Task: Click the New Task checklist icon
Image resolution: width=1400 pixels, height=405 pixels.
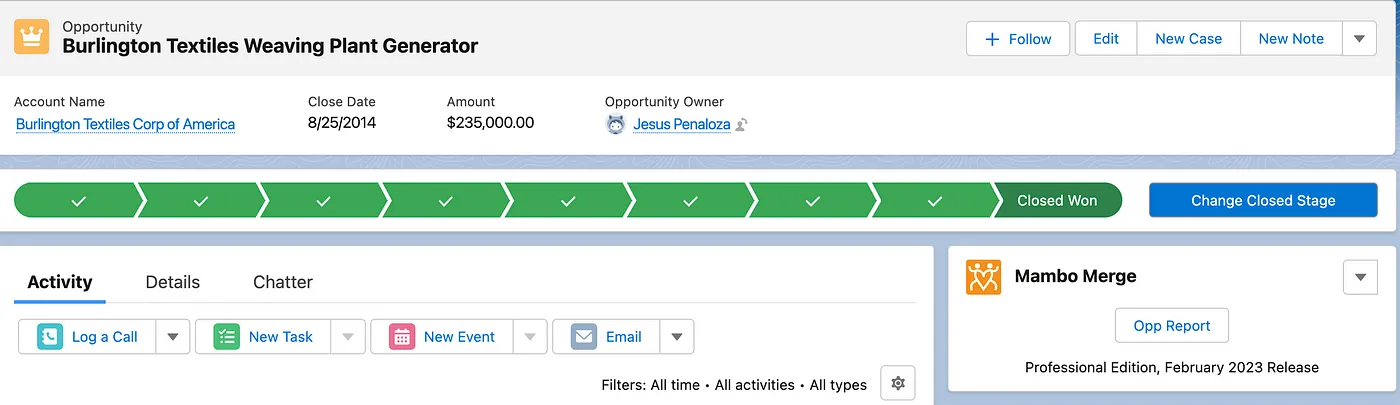Action: pyautogui.click(x=226, y=337)
